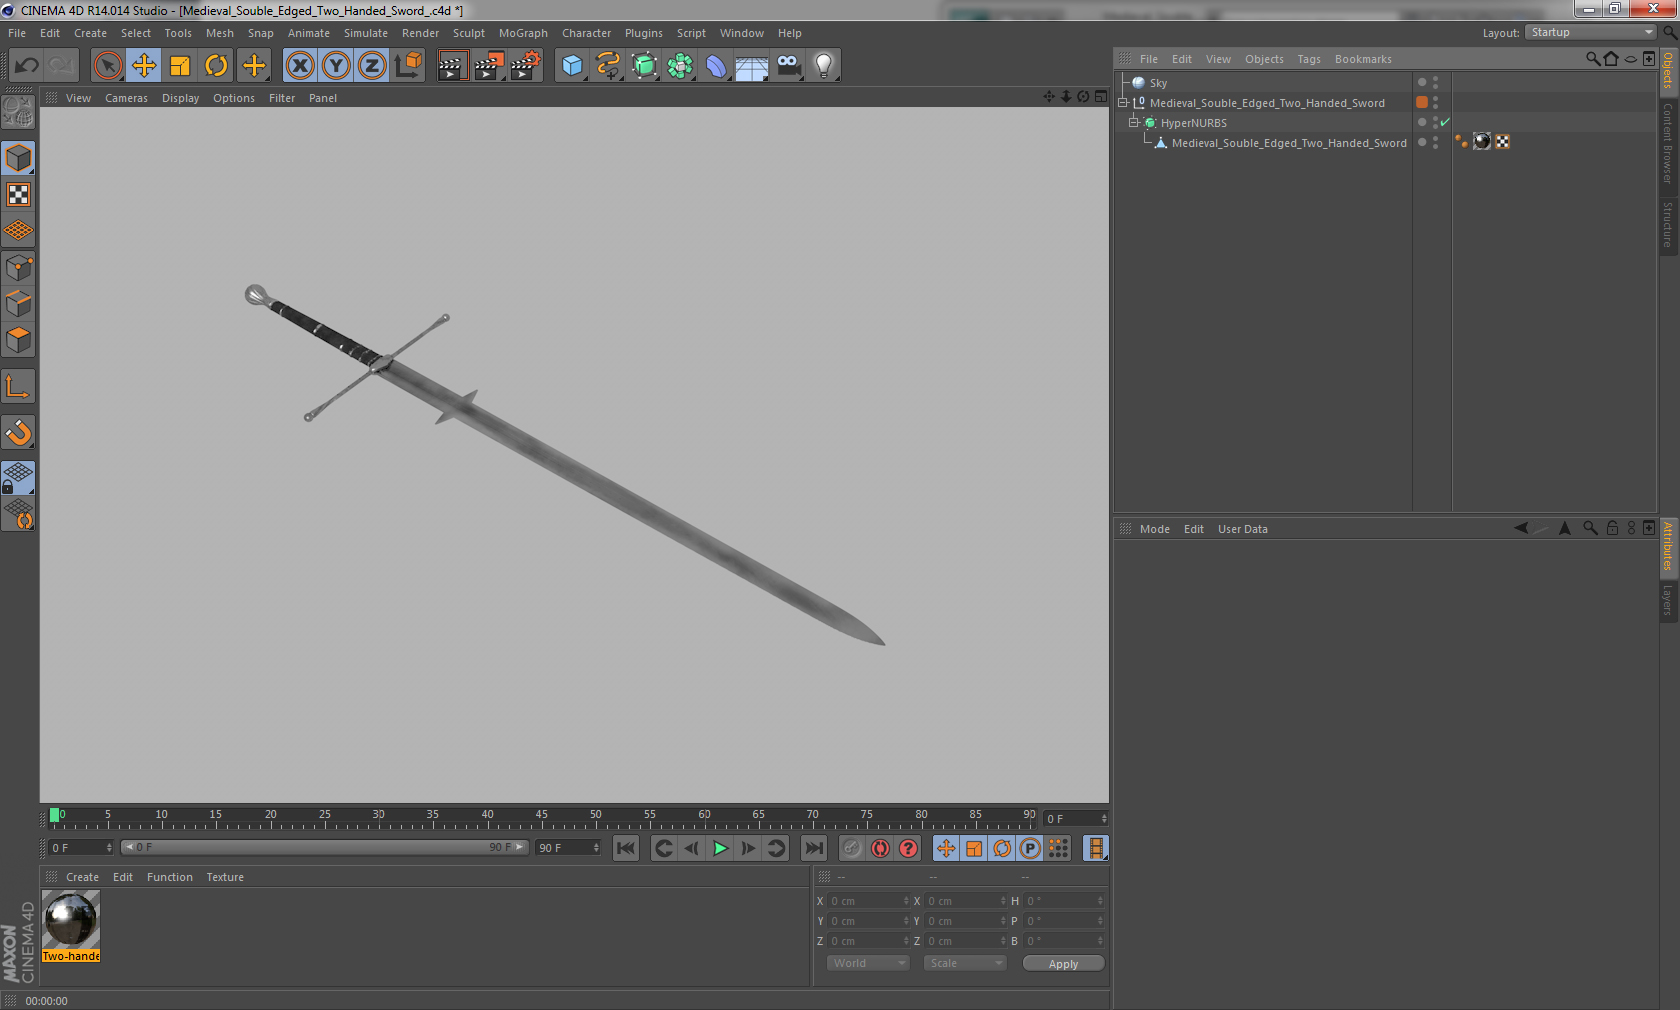Open the vertical Attributes side tab

[x=1668, y=546]
